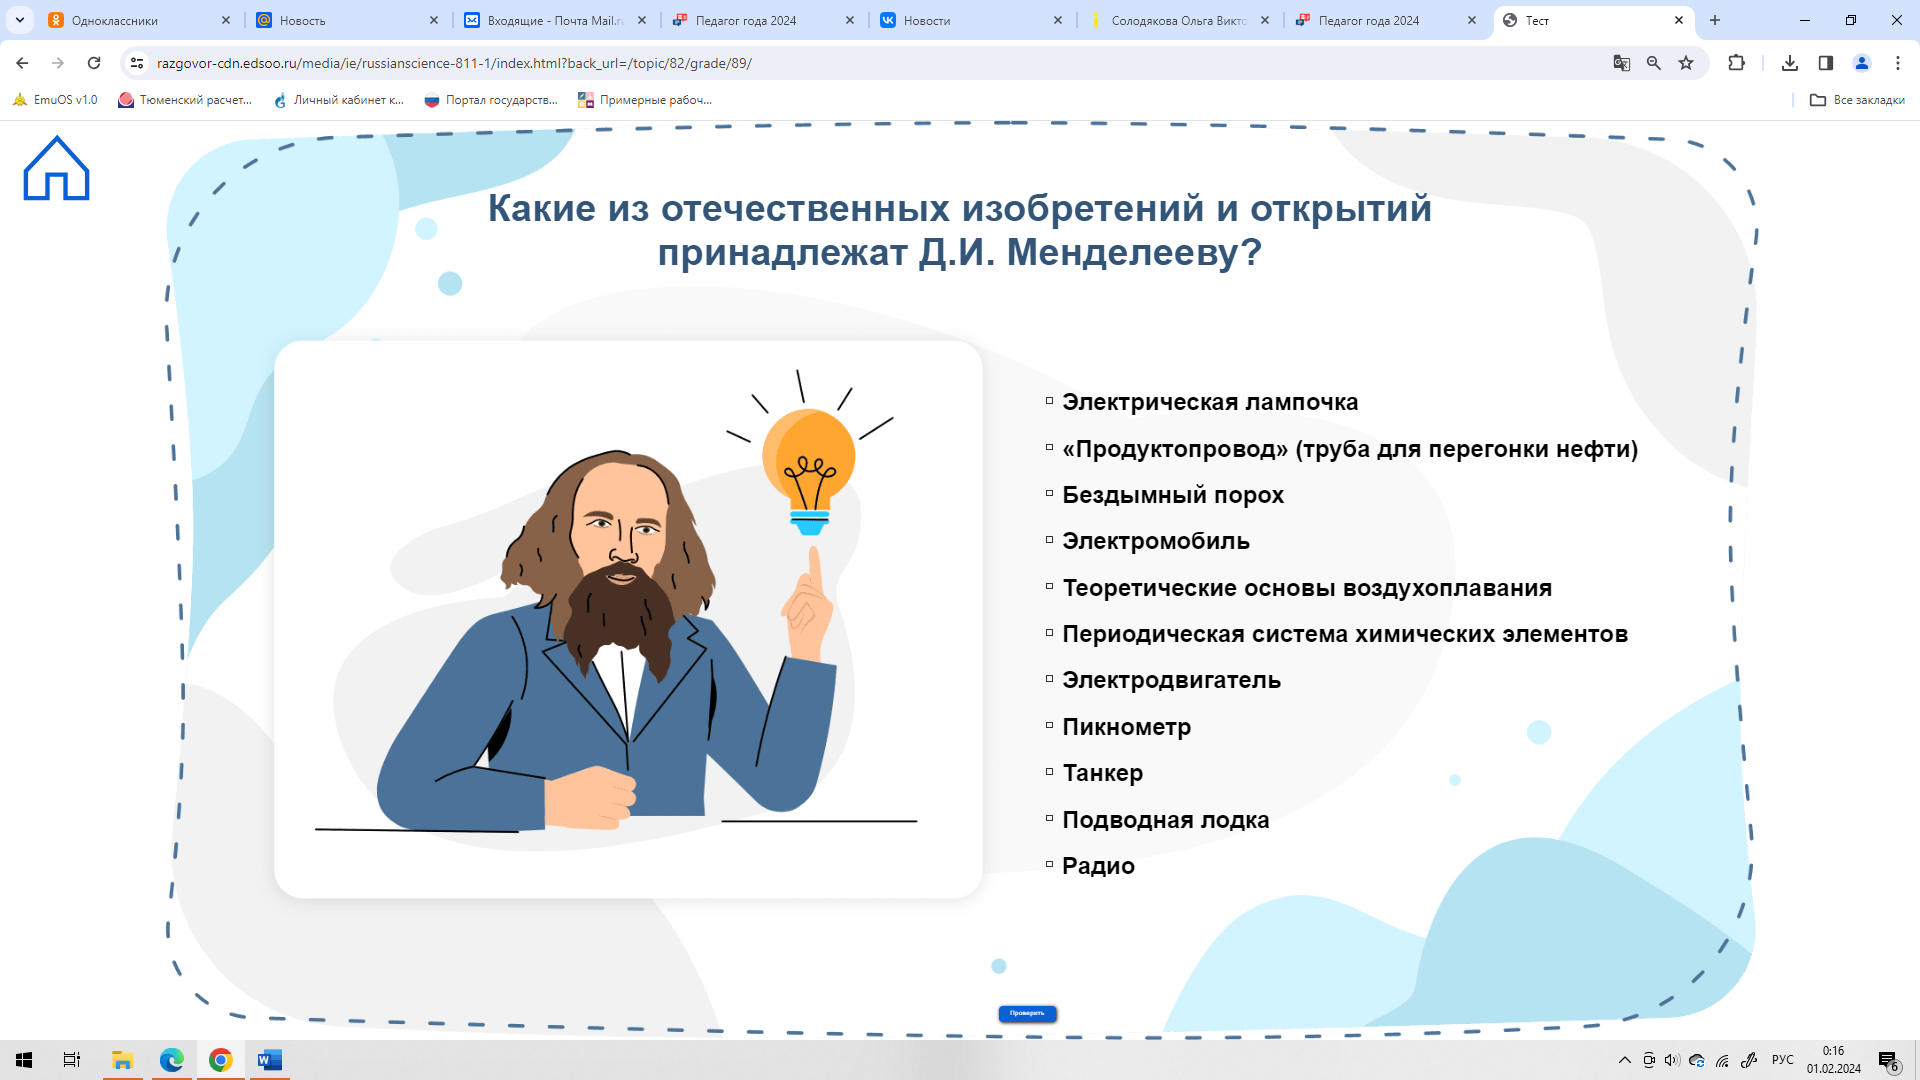Open a new tab with plus button
The width and height of the screenshot is (1920, 1080).
(1715, 20)
